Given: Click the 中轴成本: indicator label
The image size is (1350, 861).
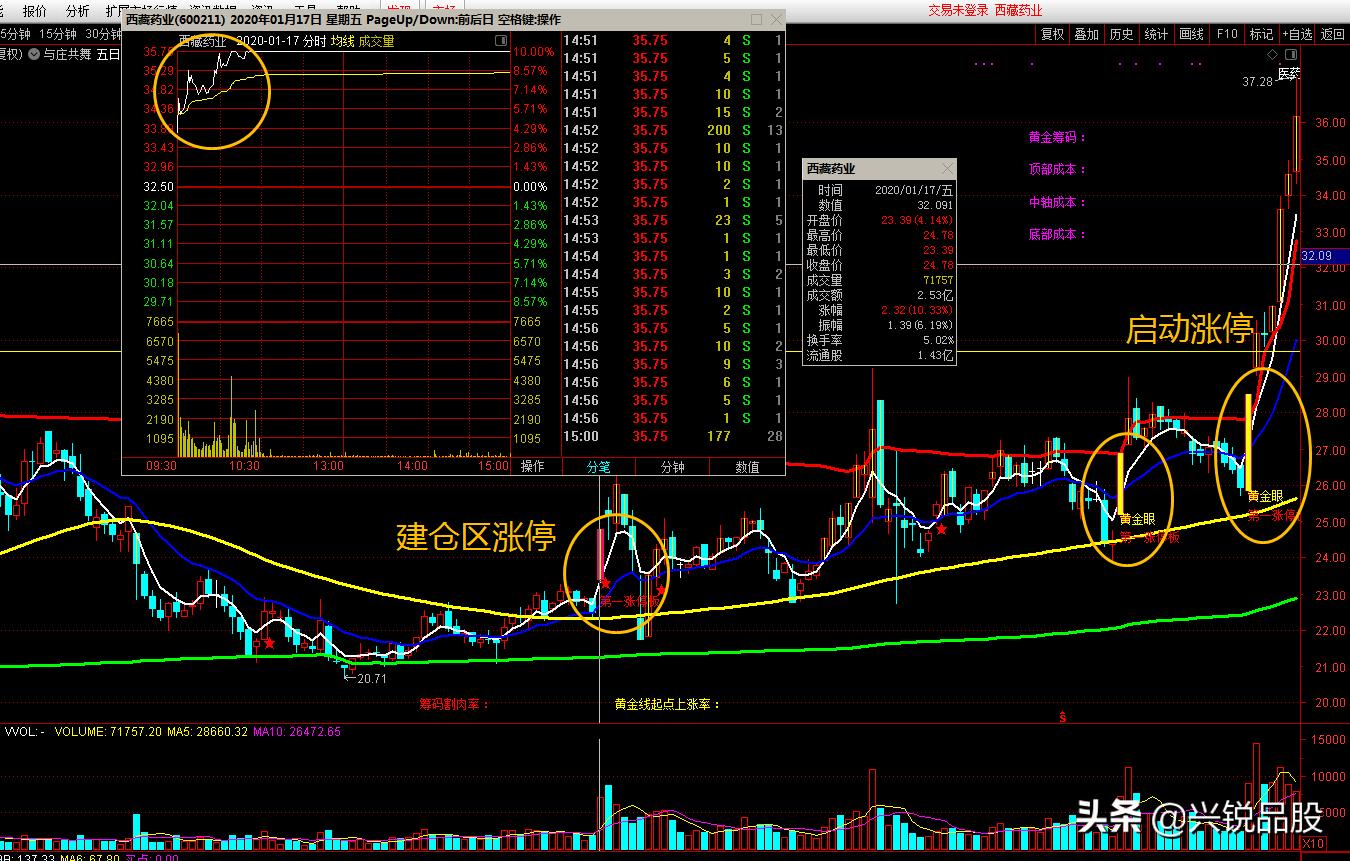Looking at the screenshot, I should click(x=1057, y=202).
